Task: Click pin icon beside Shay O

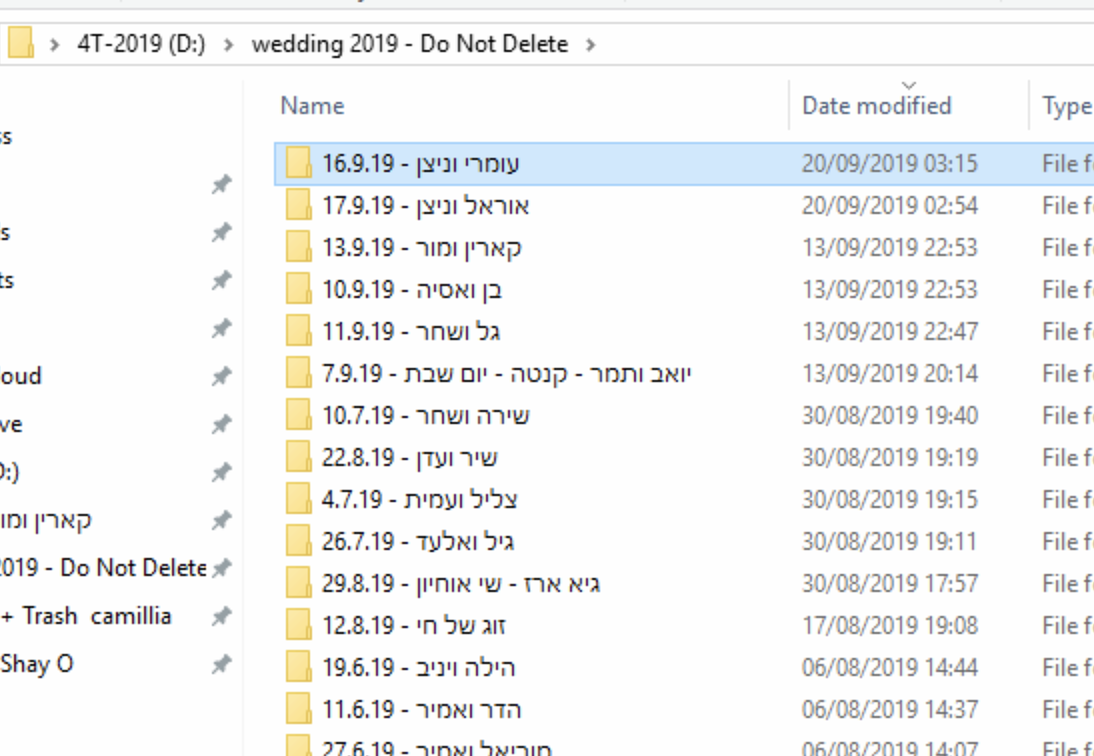Action: [x=221, y=663]
